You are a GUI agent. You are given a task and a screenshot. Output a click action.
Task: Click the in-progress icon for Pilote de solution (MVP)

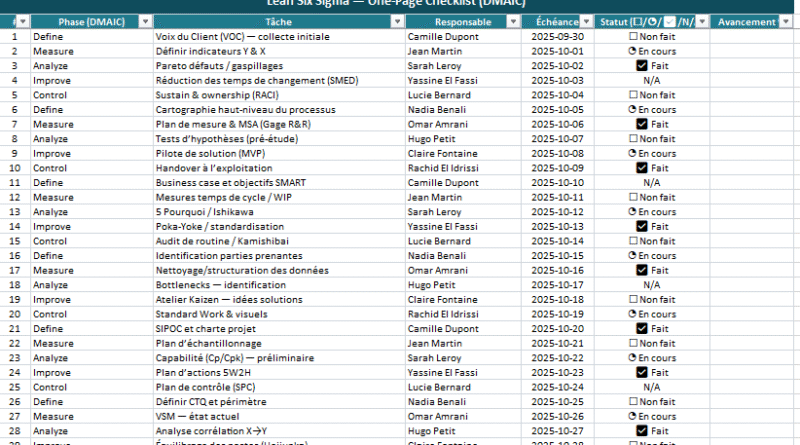pos(632,154)
